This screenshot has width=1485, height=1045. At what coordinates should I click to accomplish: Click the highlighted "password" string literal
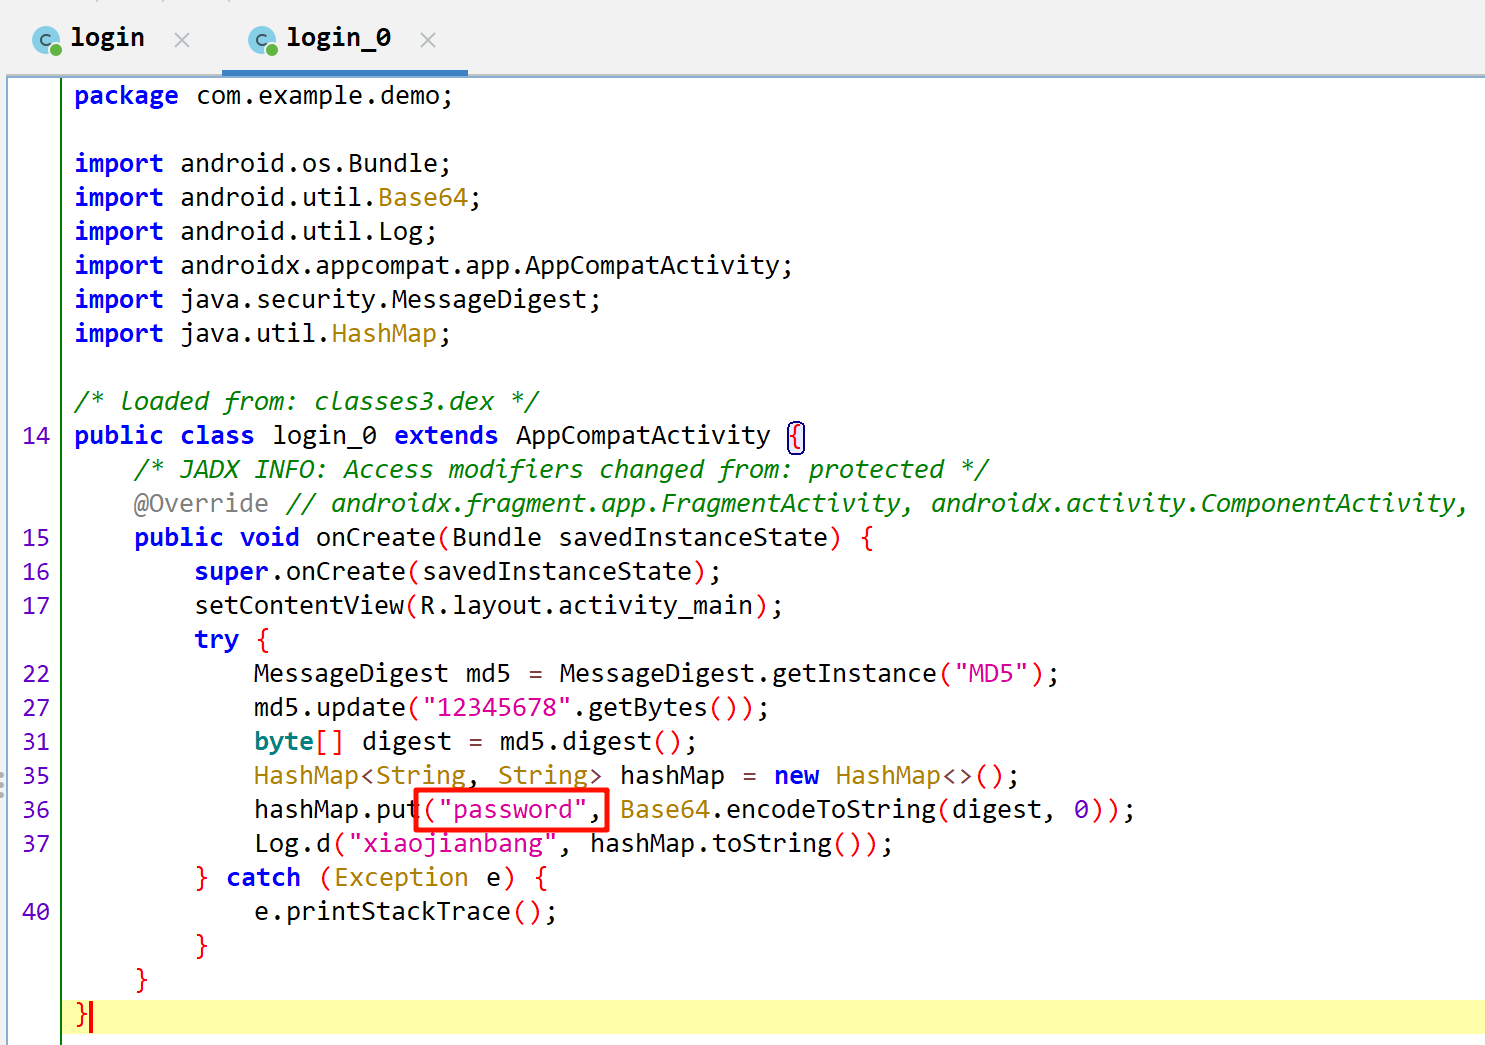pos(512,809)
